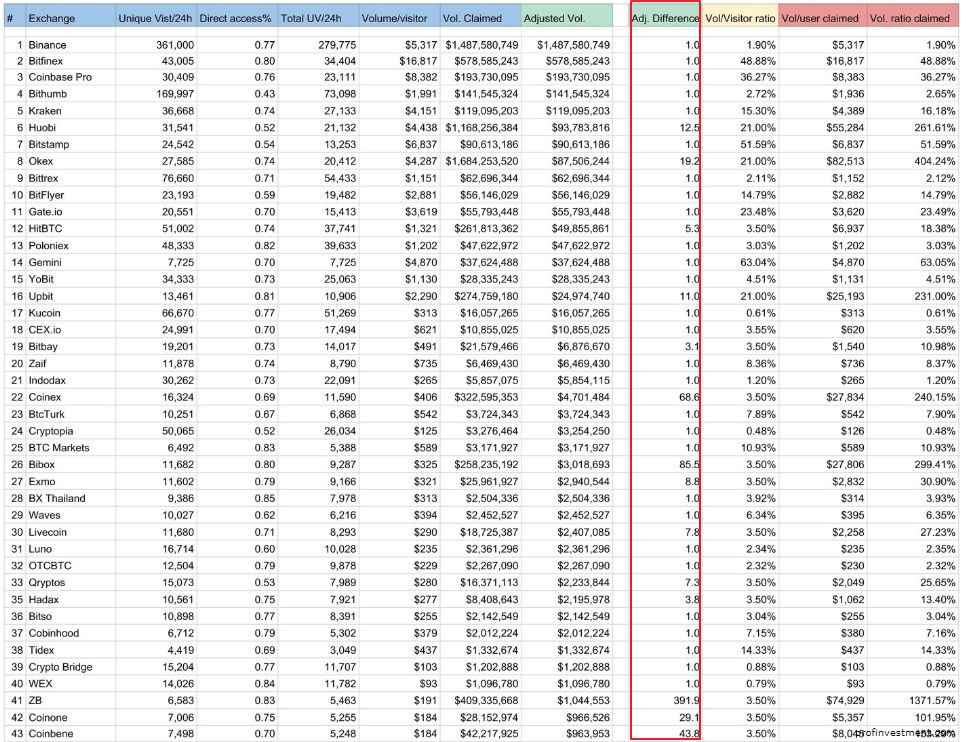Click the "BitFlyer" exchange cell

46,195
